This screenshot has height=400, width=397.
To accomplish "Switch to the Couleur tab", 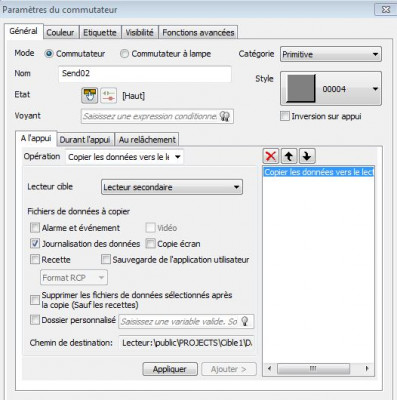I will click(x=60, y=33).
